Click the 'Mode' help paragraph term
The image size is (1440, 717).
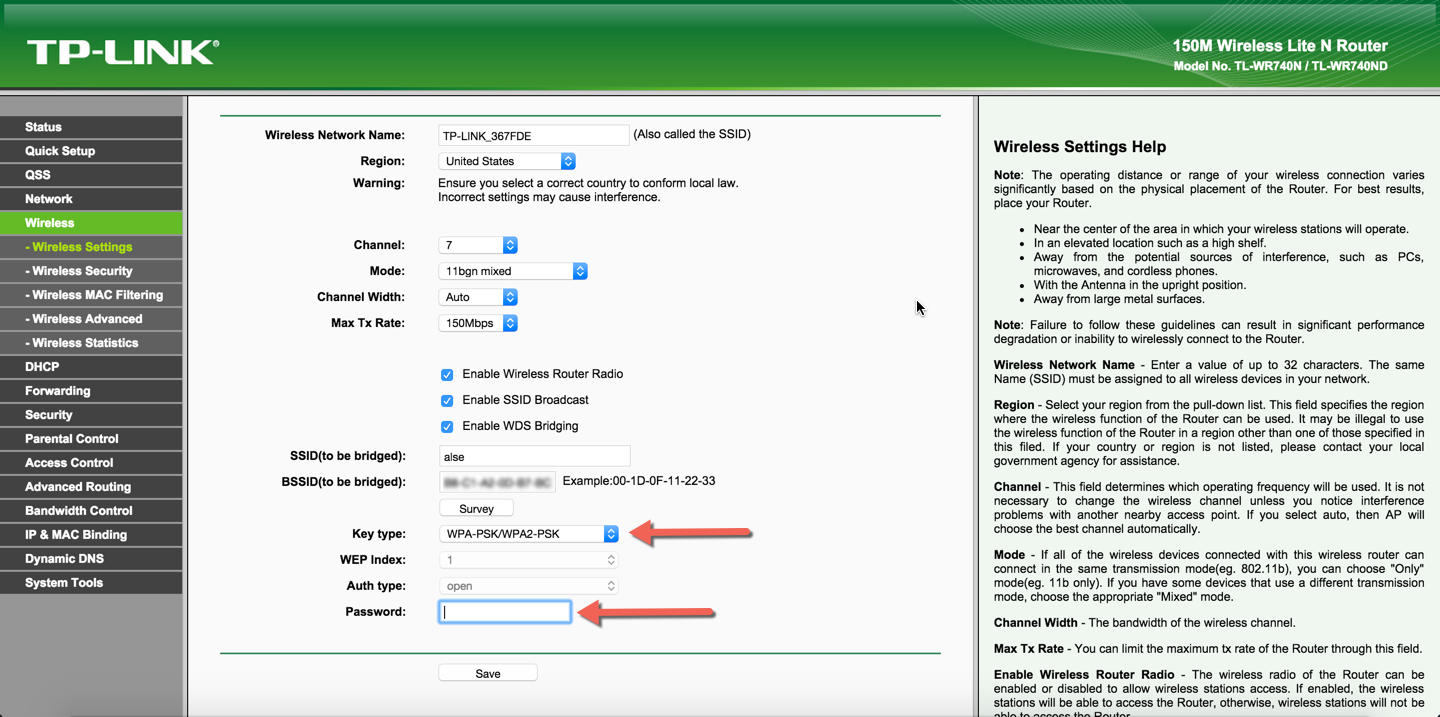1009,554
